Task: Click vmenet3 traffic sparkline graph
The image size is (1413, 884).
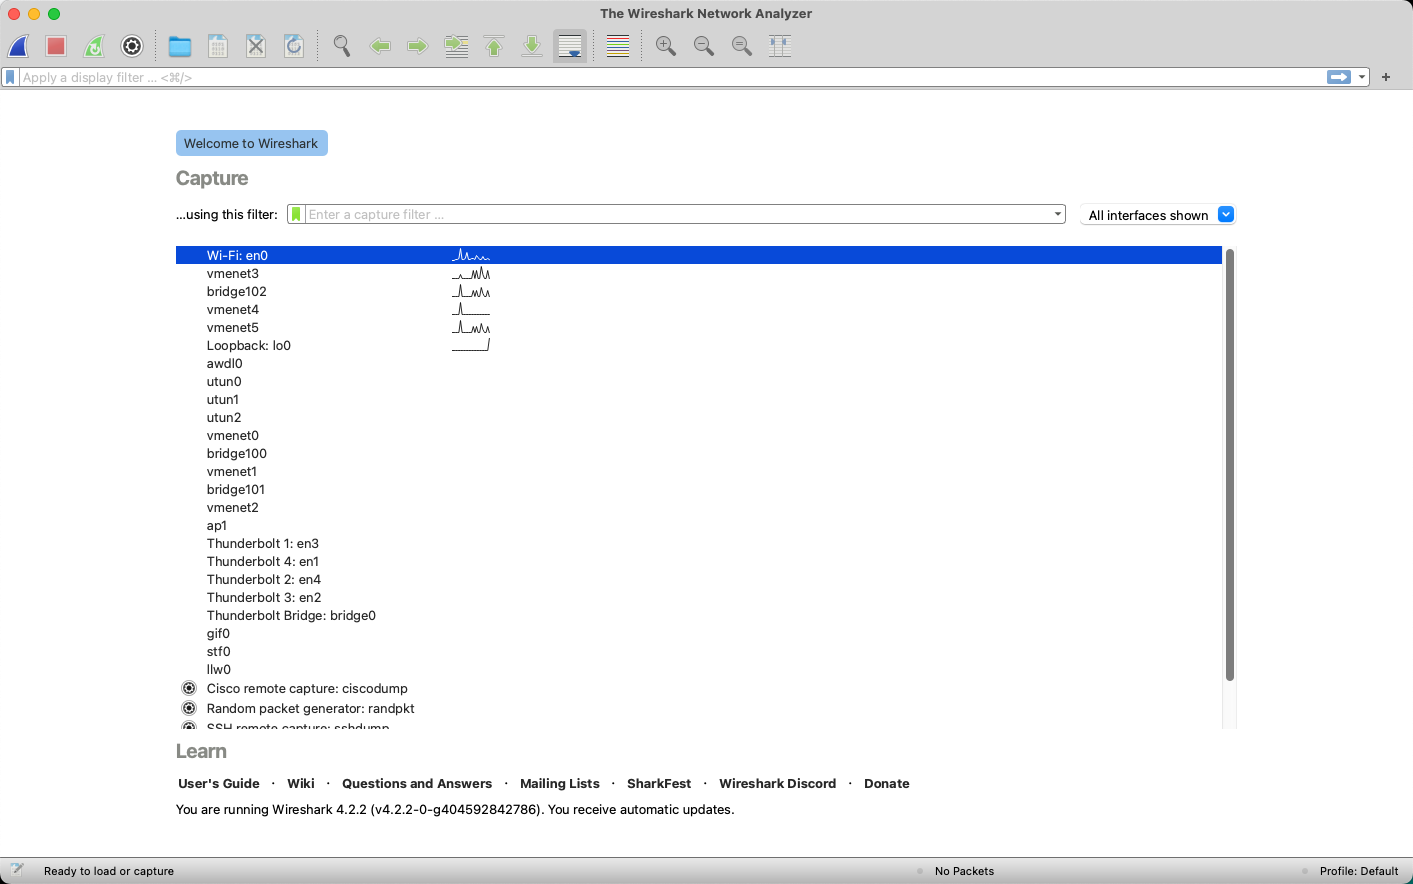Action: pyautogui.click(x=471, y=273)
